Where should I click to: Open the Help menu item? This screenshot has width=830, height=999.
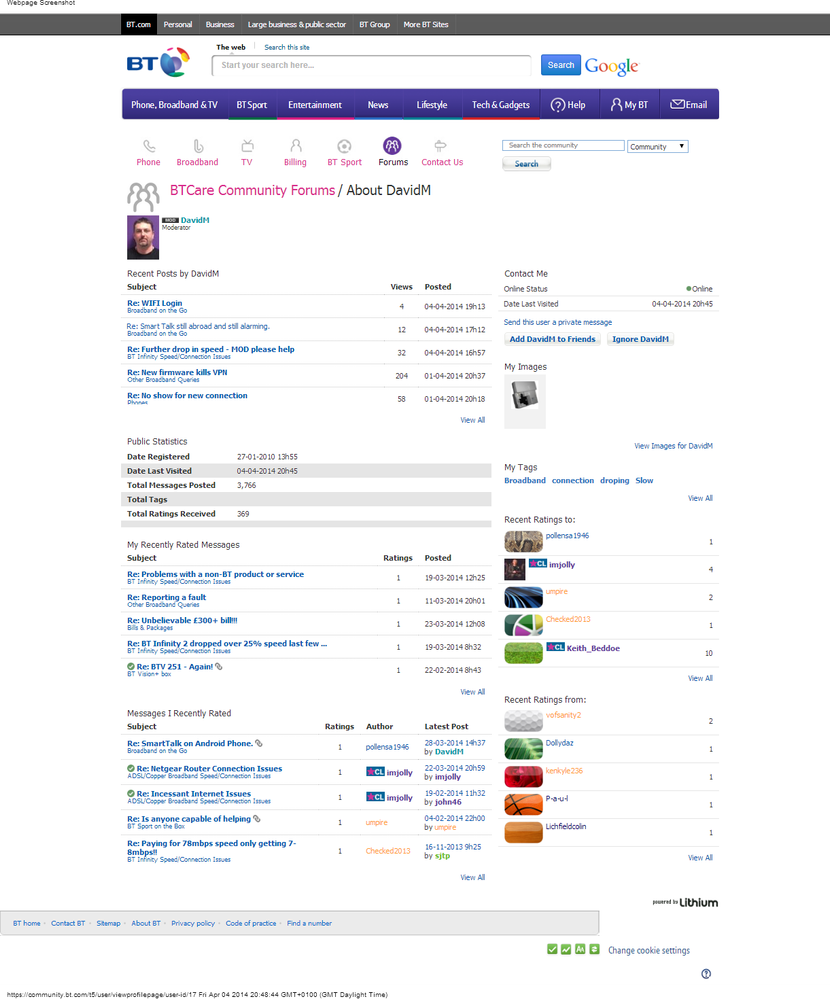(568, 104)
